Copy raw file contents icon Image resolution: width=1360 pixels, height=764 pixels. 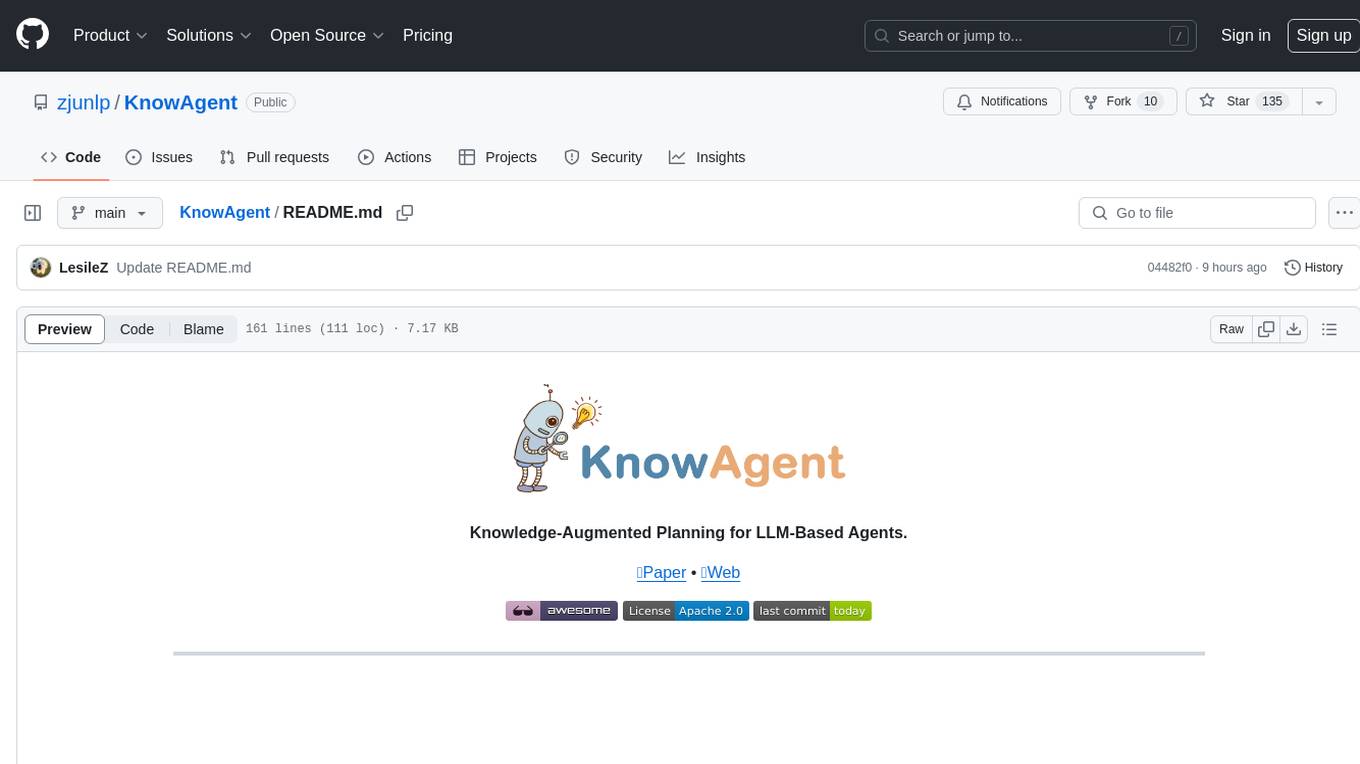[1266, 329]
